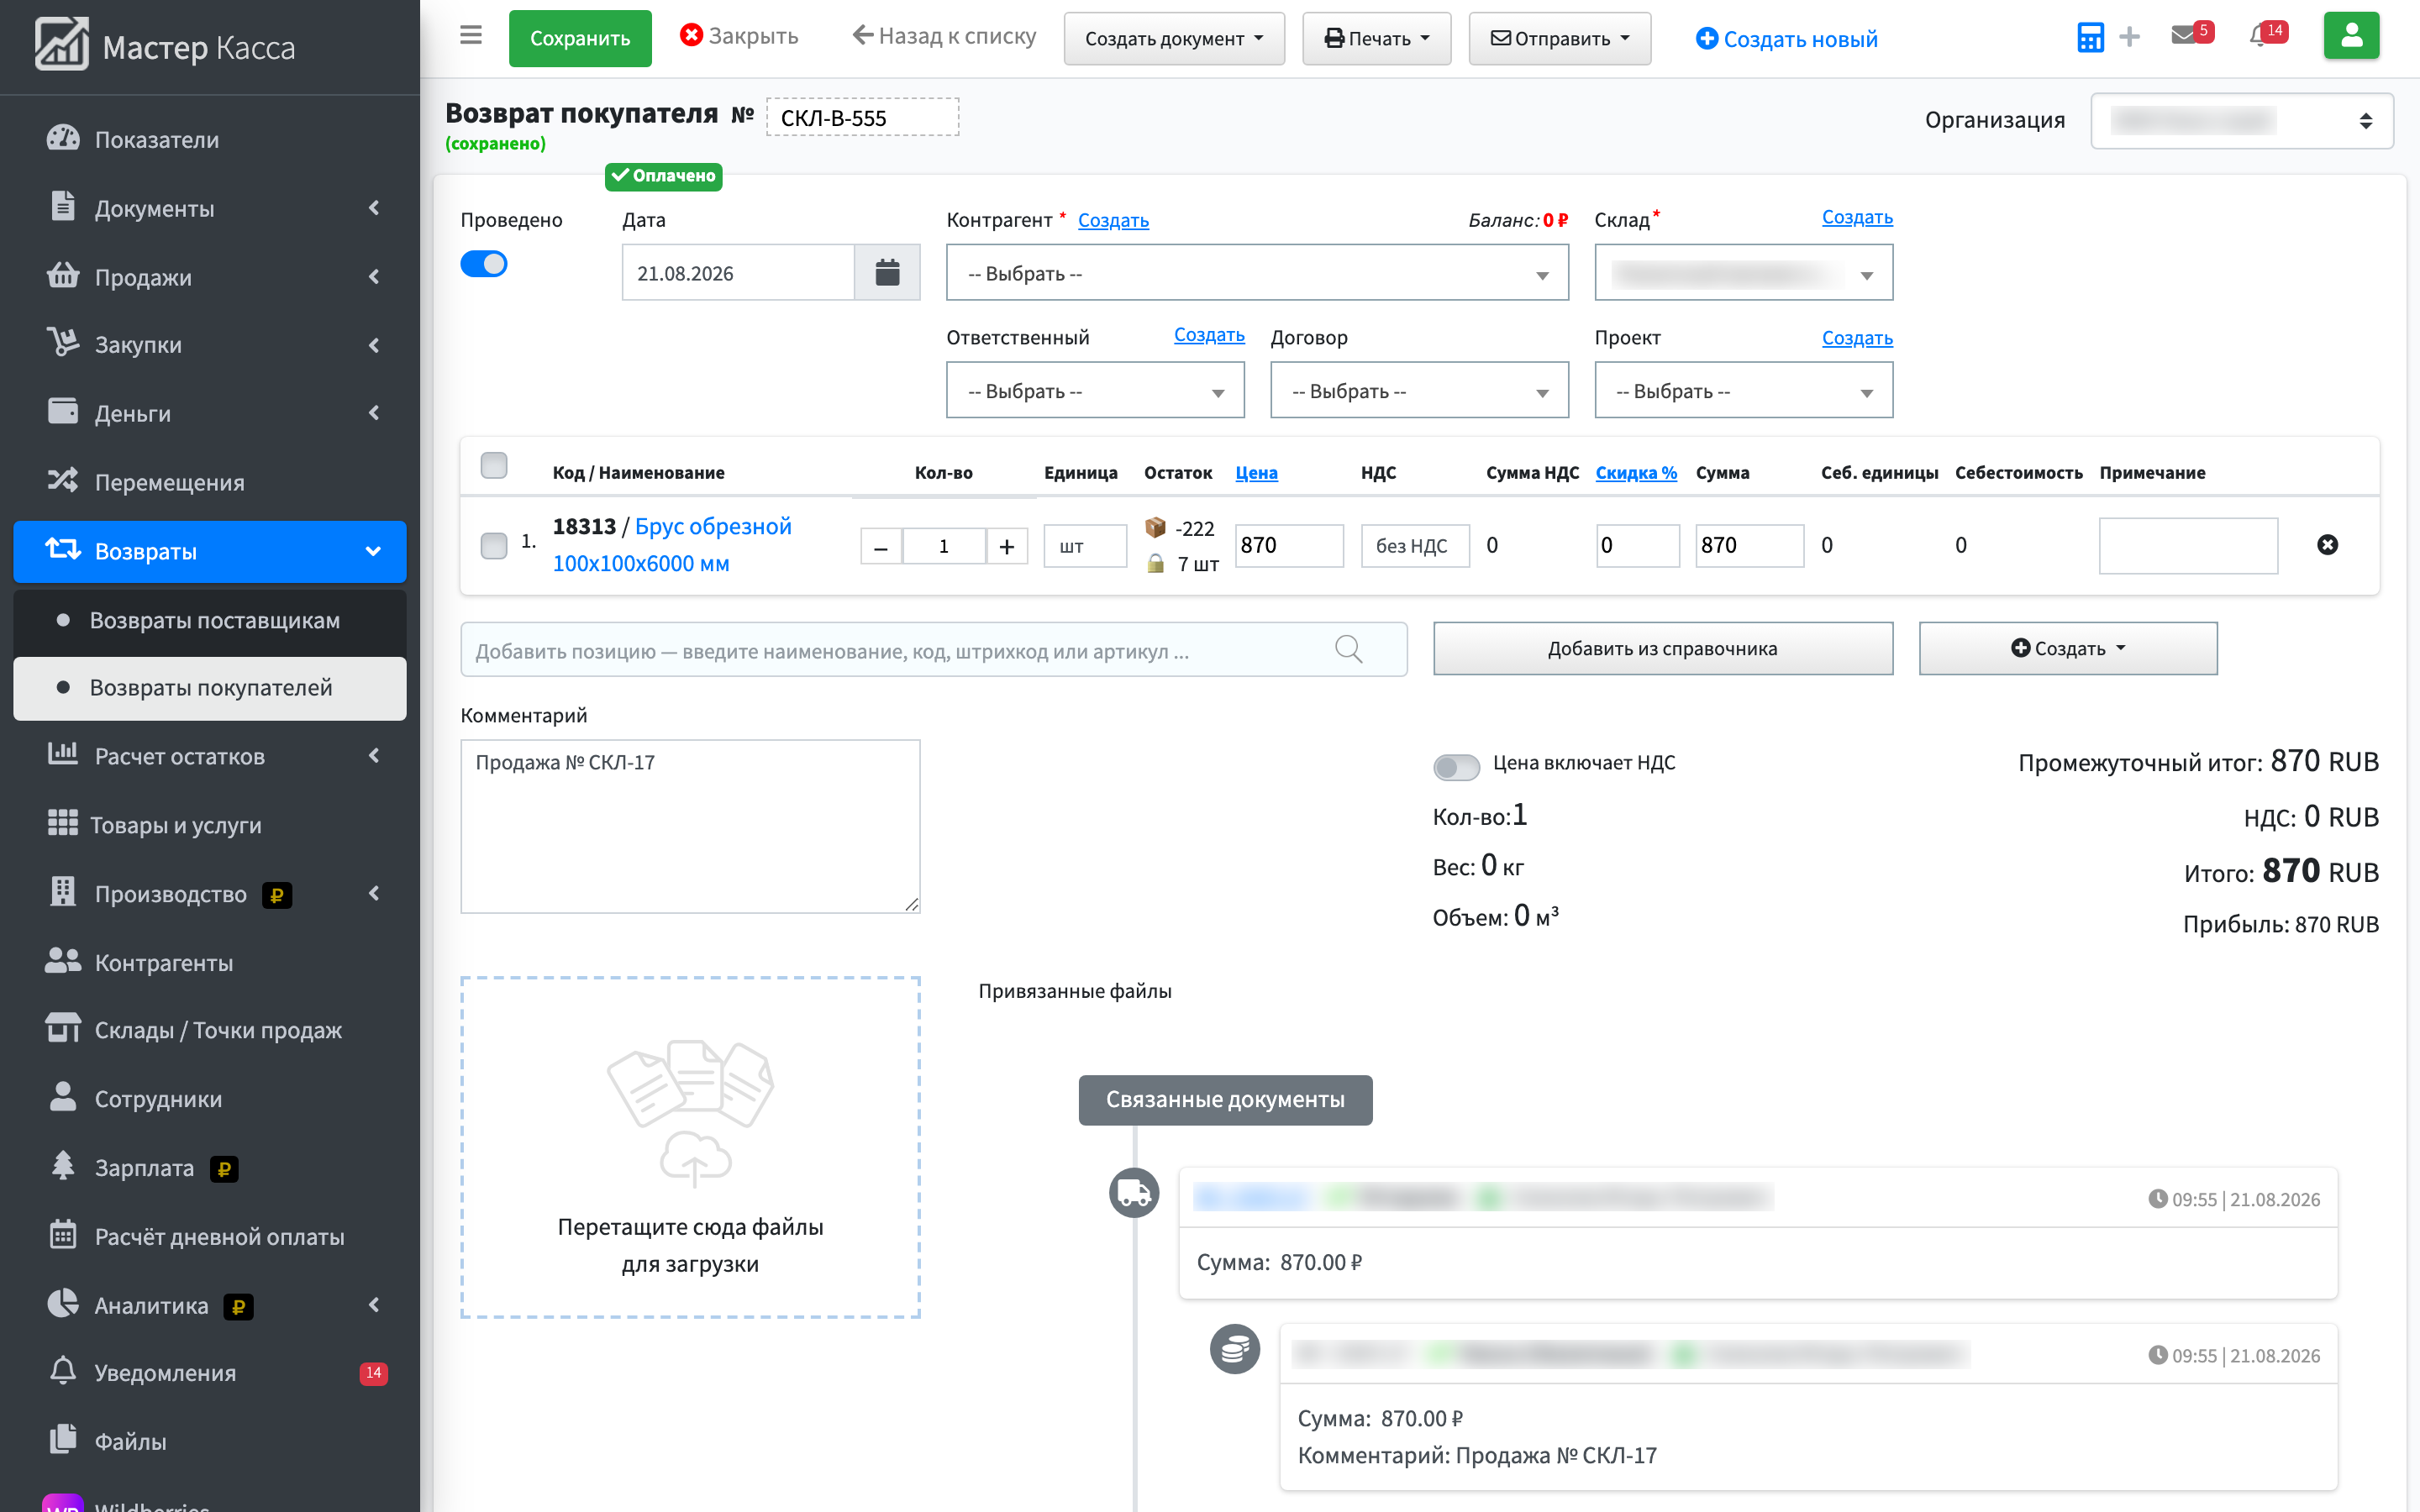Click the search magnifier in add position field
Viewport: 2420px width, 1512px height.
1348,649
